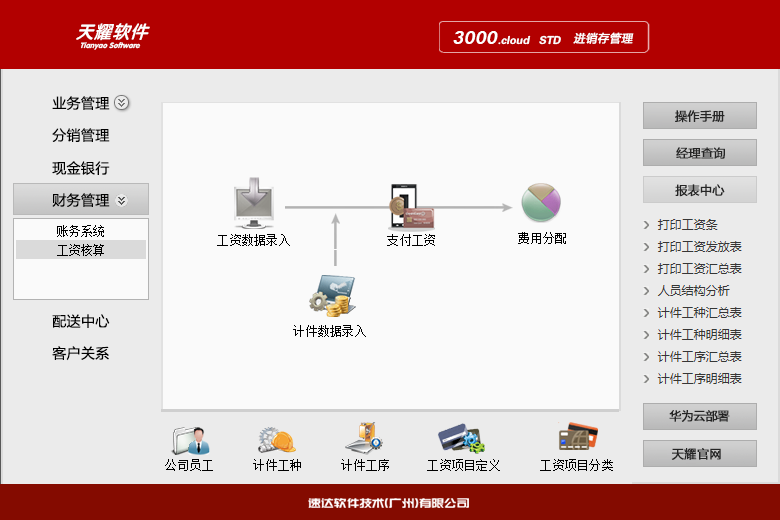Open the 工资项目分类 credit cards icon
Image resolution: width=780 pixels, height=520 pixels.
pos(578,436)
